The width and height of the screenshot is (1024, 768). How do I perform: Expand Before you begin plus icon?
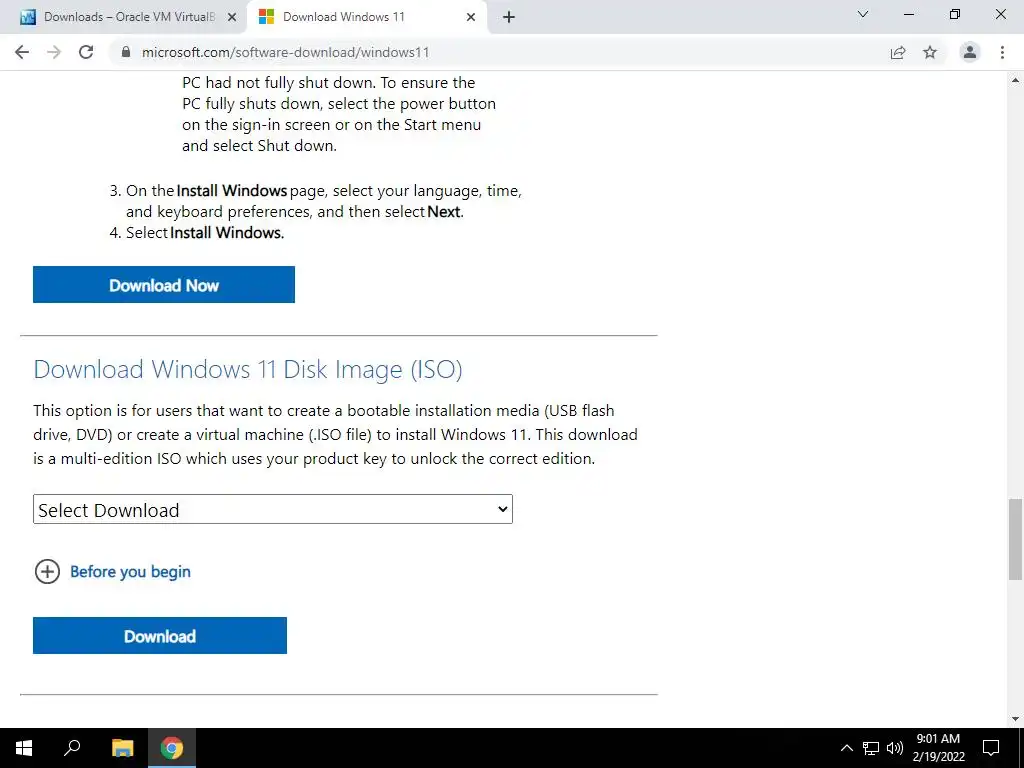[x=47, y=571]
